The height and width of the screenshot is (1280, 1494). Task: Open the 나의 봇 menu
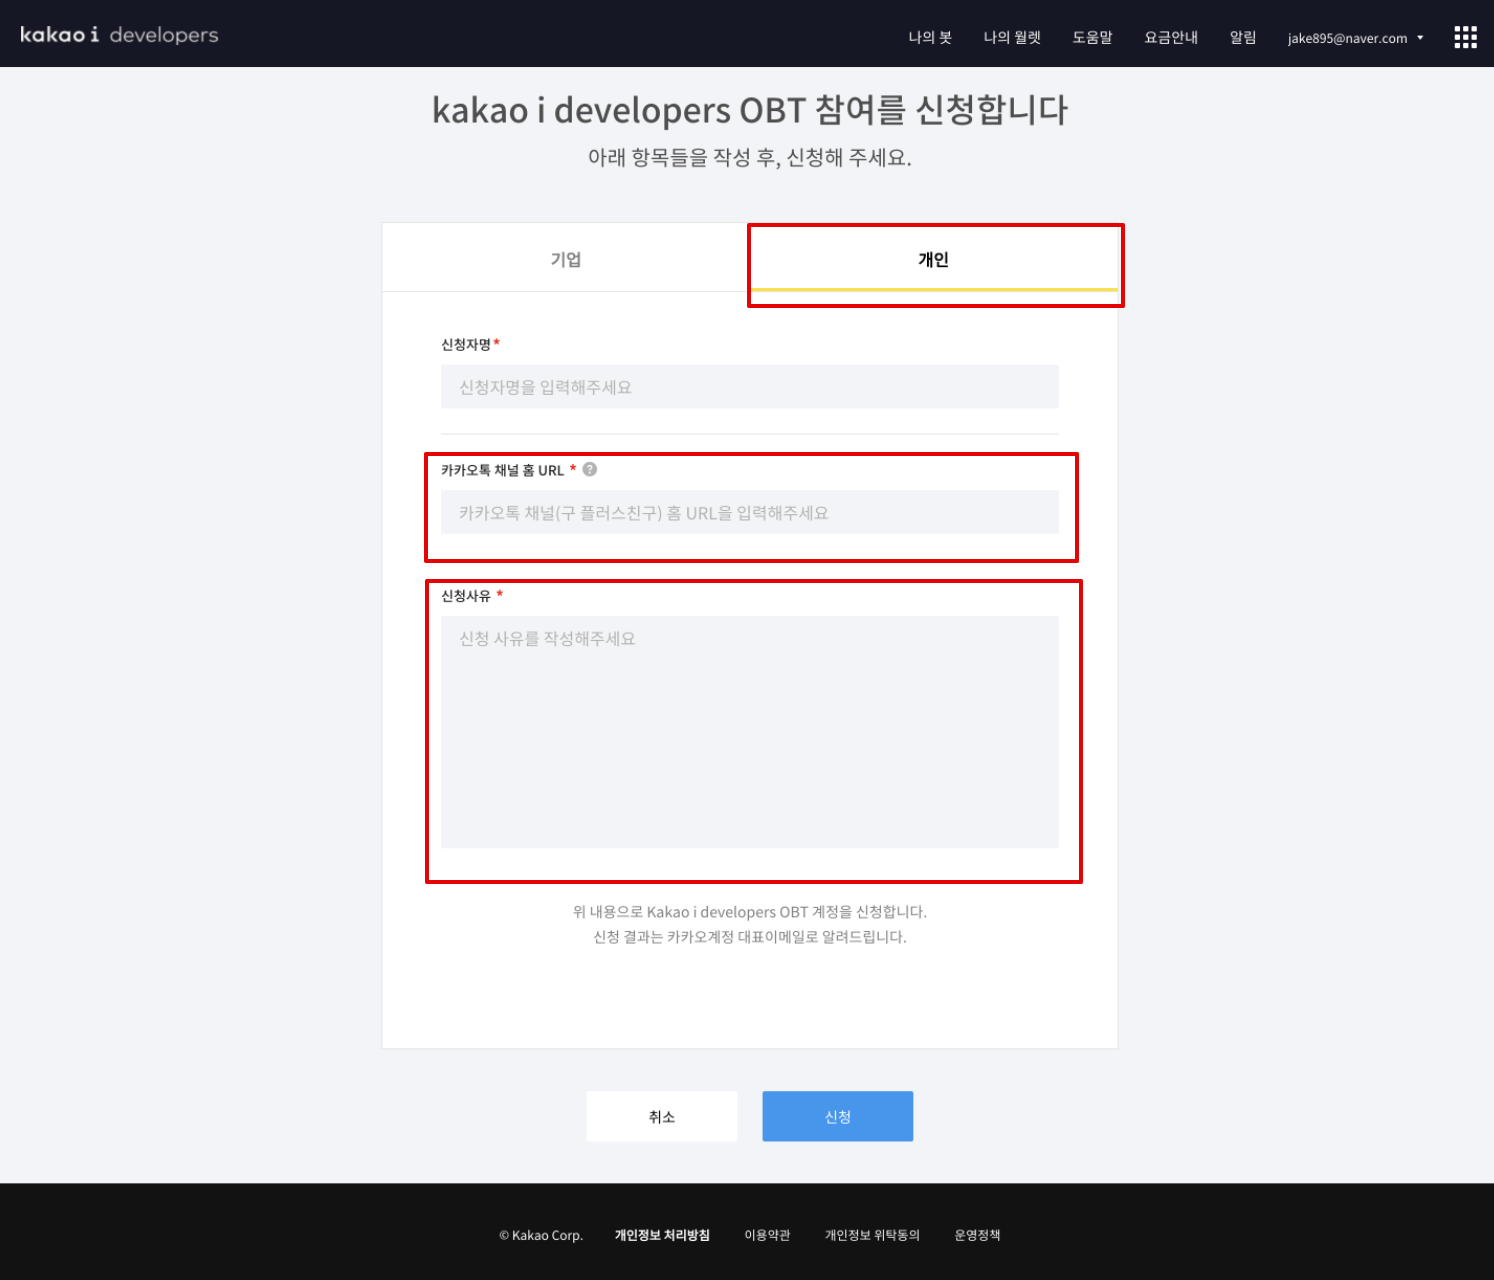930,37
